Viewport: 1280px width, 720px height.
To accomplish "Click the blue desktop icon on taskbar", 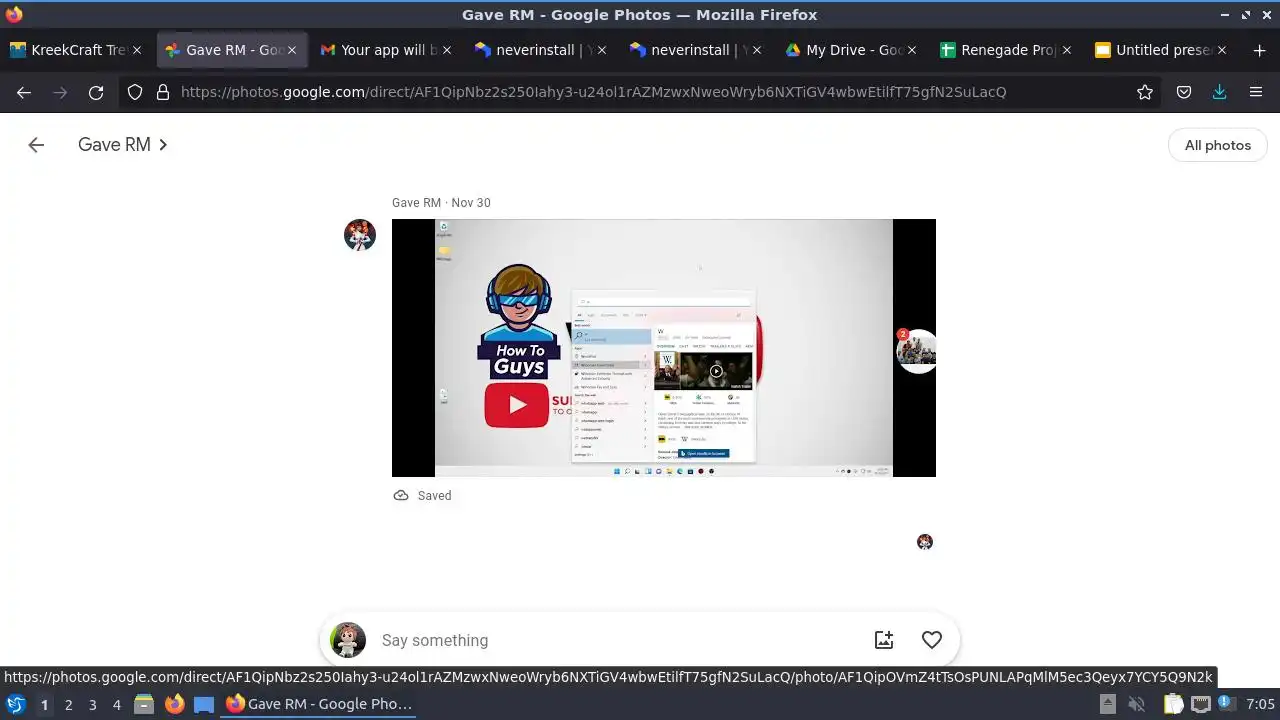I will (x=204, y=704).
